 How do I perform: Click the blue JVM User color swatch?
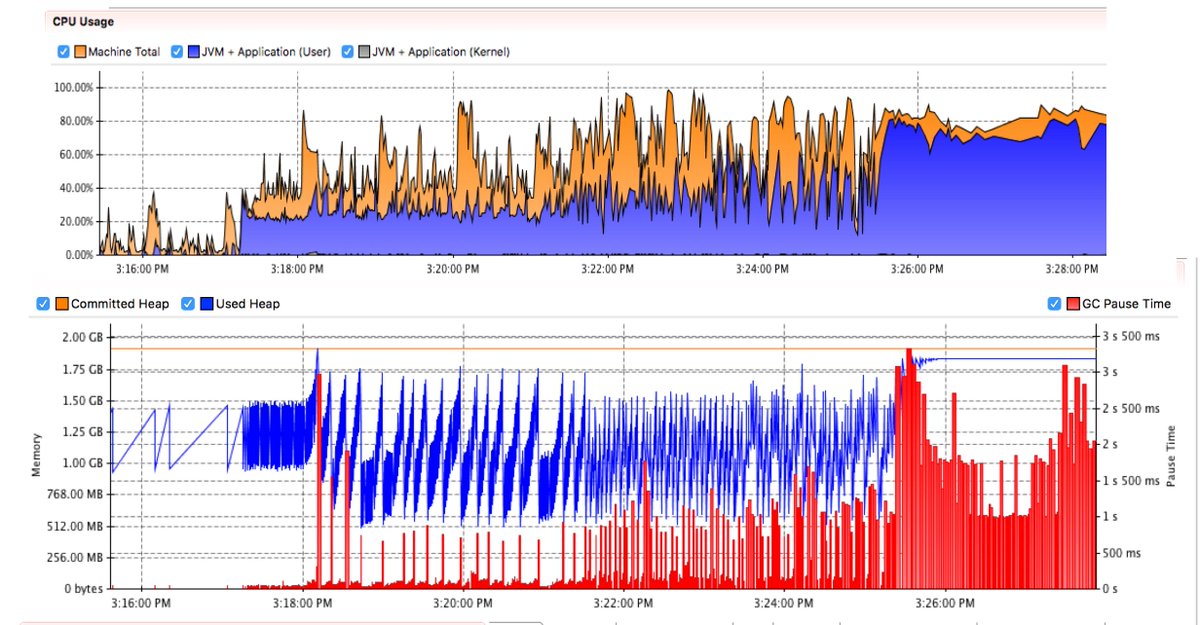(193, 51)
